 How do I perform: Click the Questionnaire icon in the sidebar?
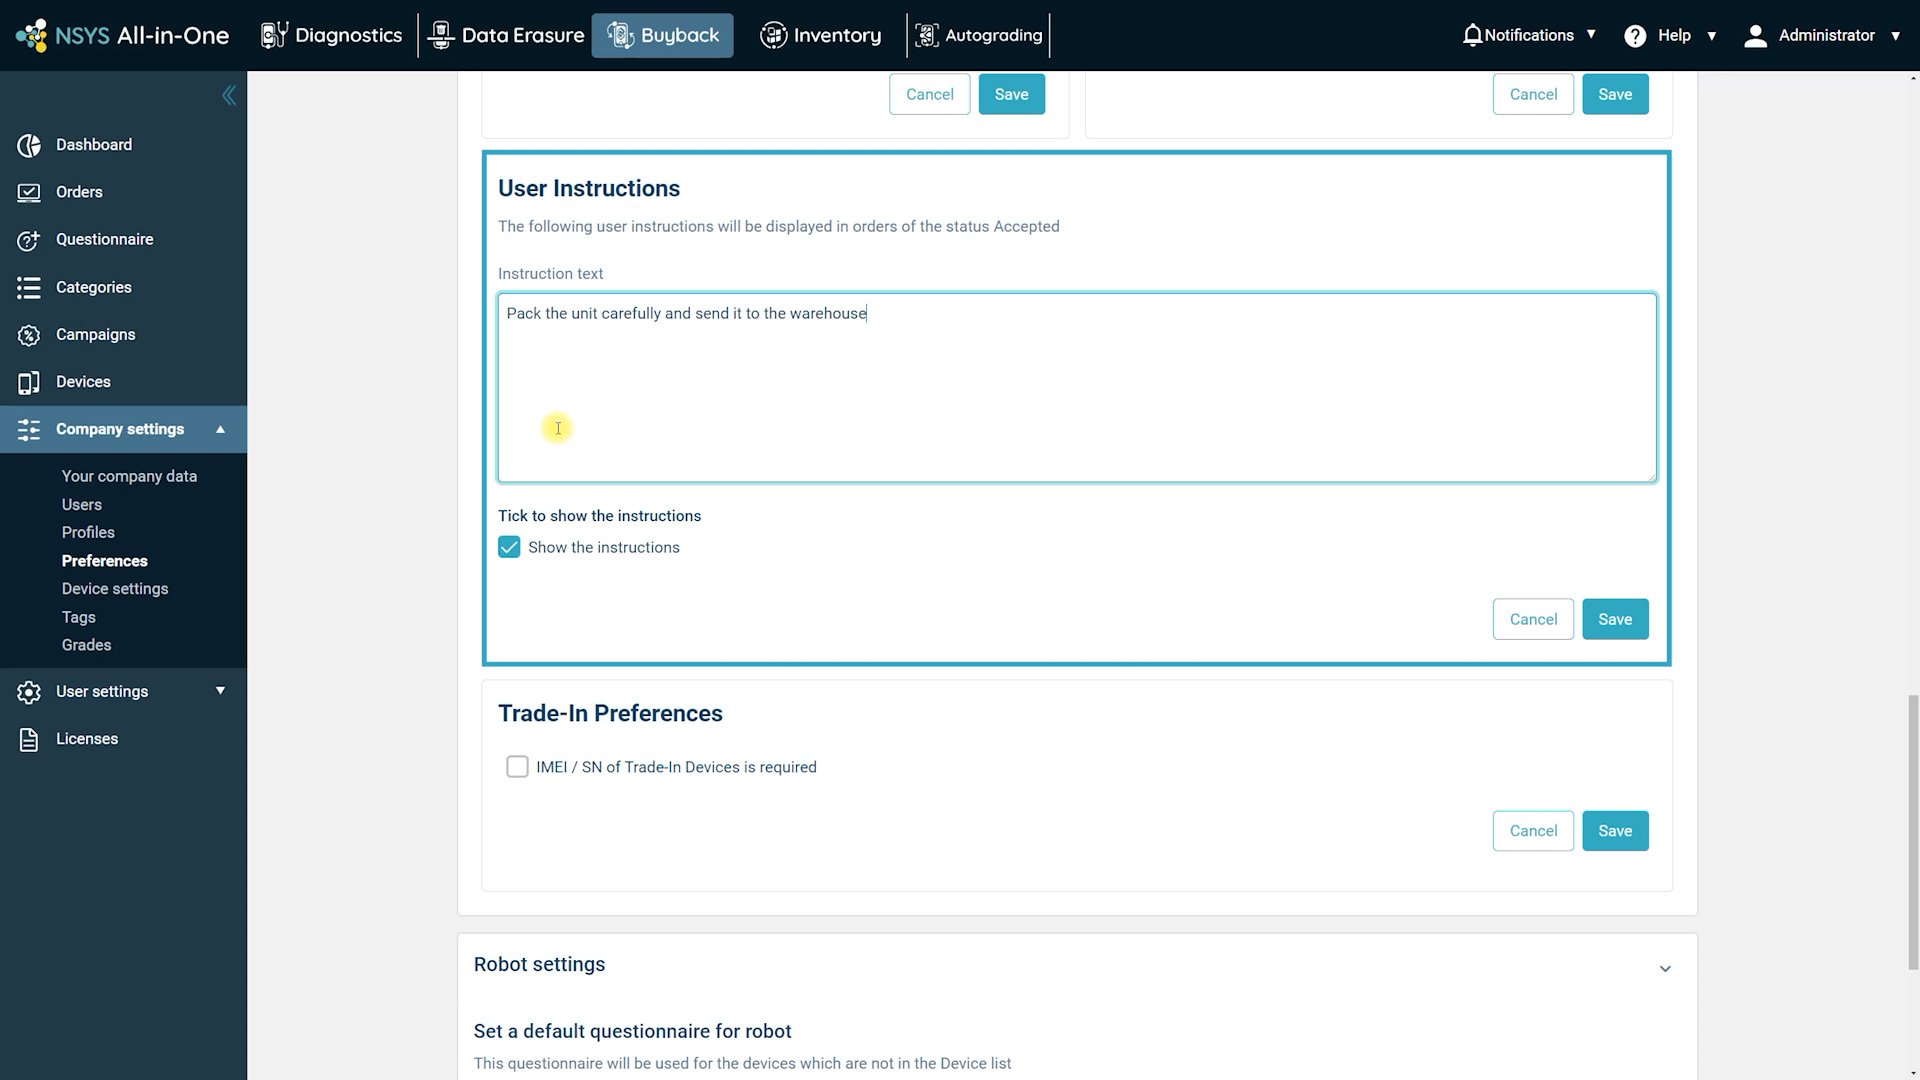[x=29, y=240]
